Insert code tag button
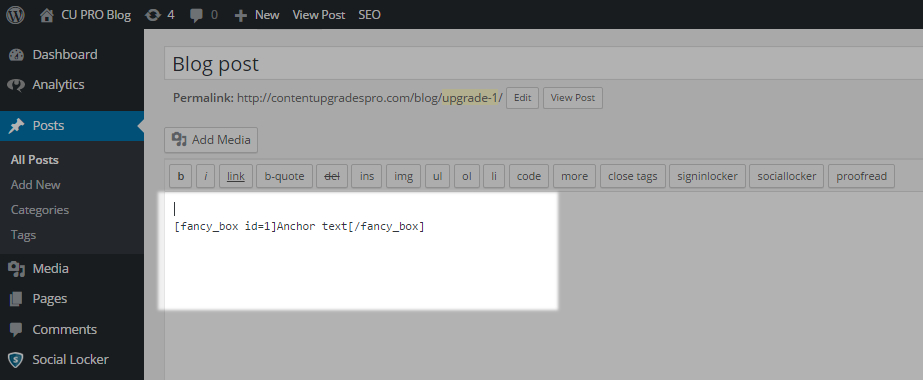Screen dimensions: 923x380 coord(529,176)
